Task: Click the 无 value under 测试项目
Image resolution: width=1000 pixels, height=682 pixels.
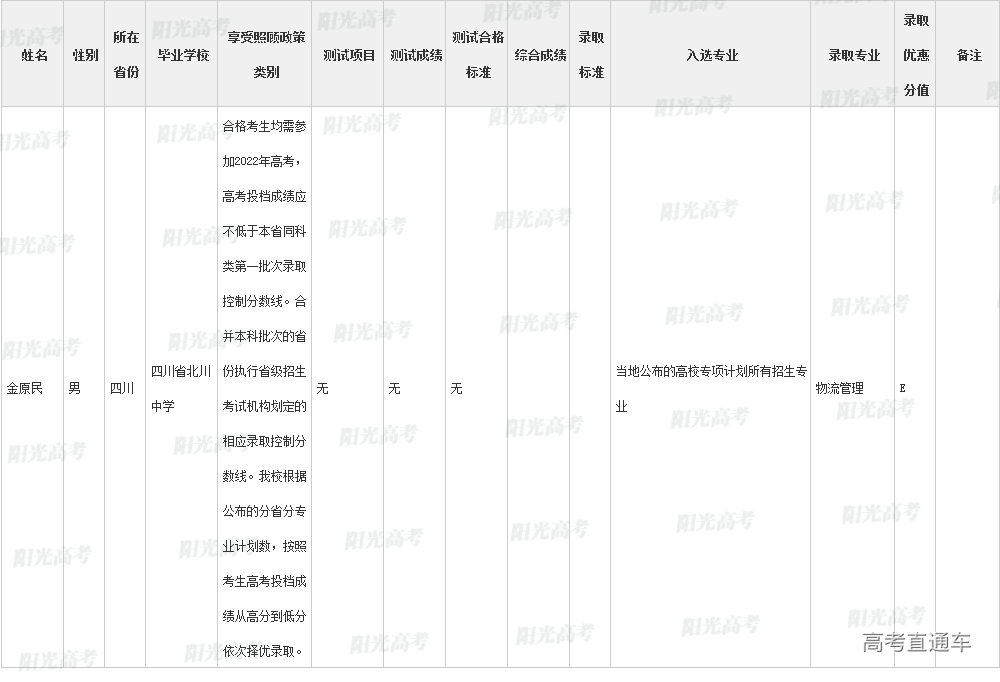Action: click(x=322, y=388)
